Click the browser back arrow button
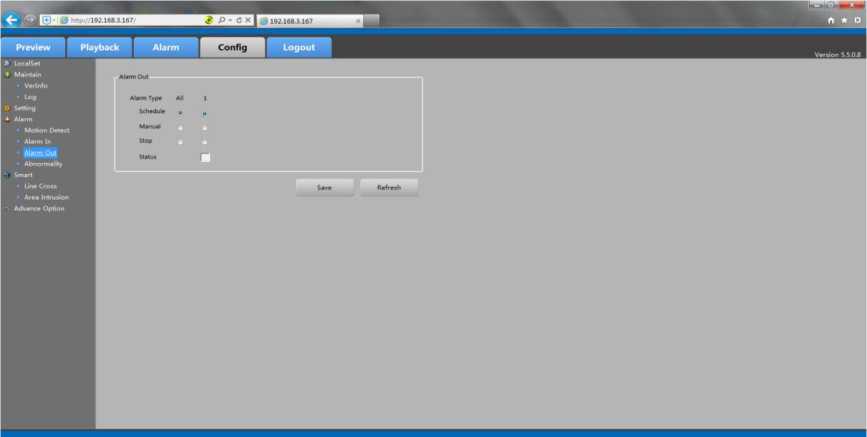 [x=12, y=20]
